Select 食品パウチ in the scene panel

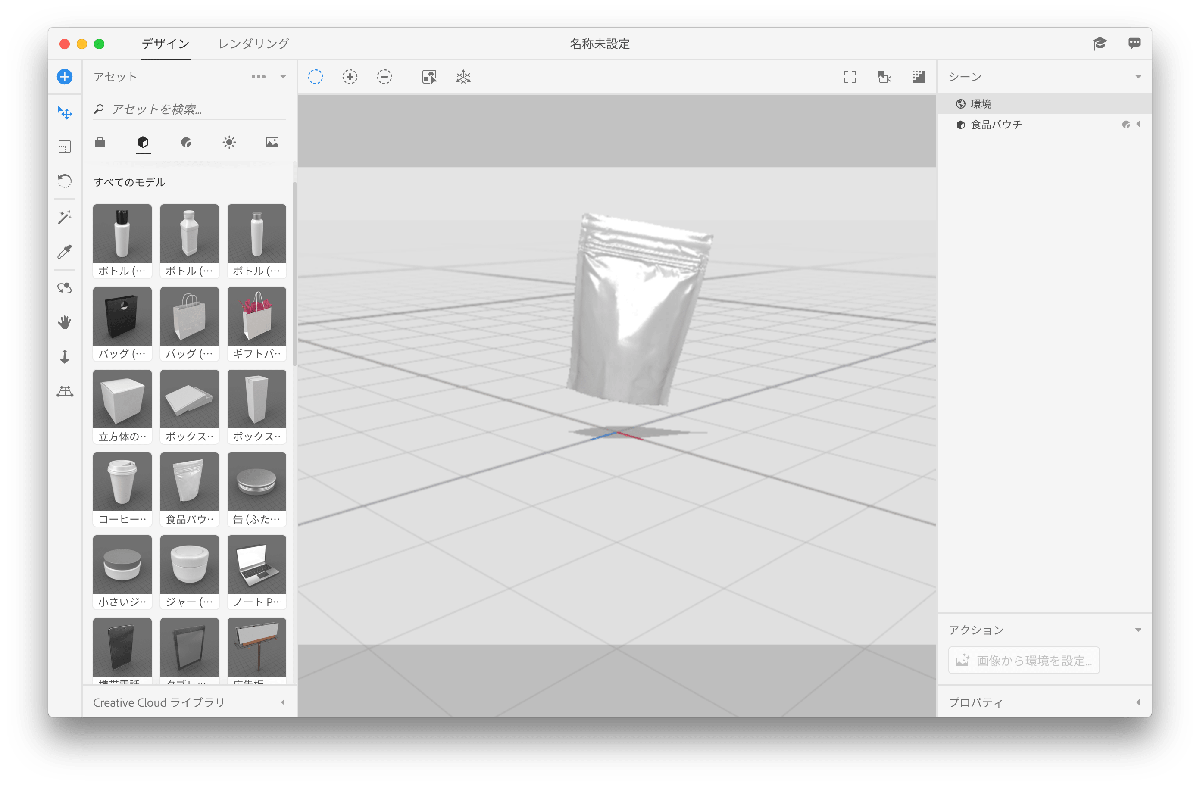[996, 125]
